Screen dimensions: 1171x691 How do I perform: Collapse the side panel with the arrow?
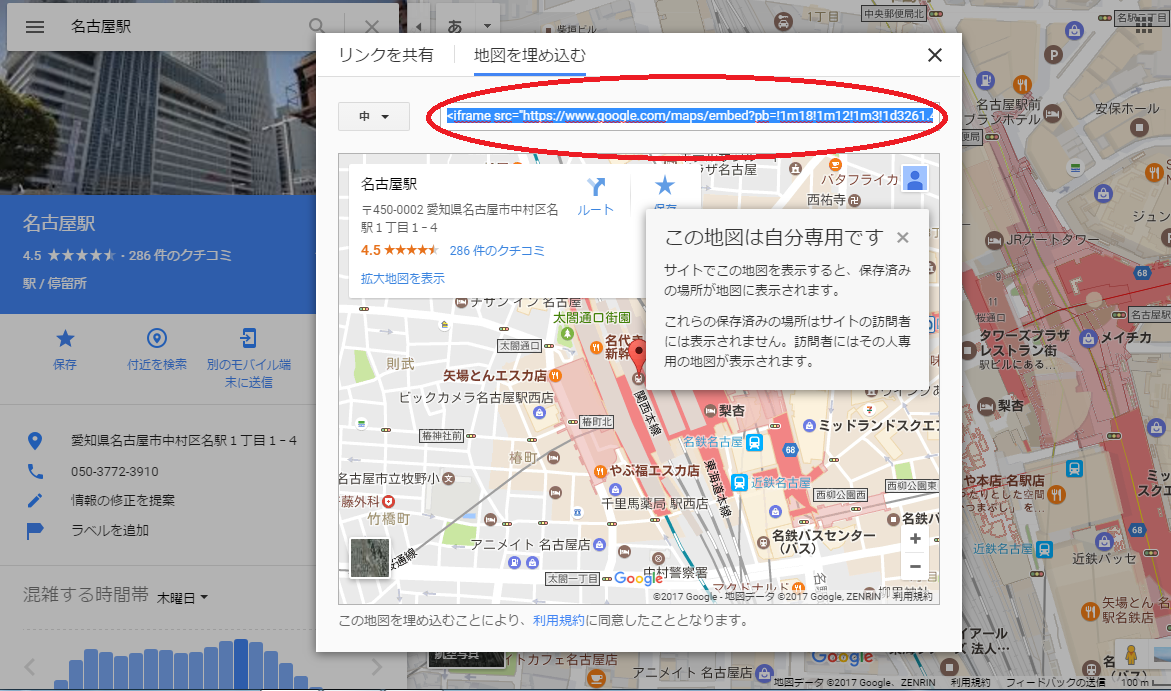coord(418,26)
